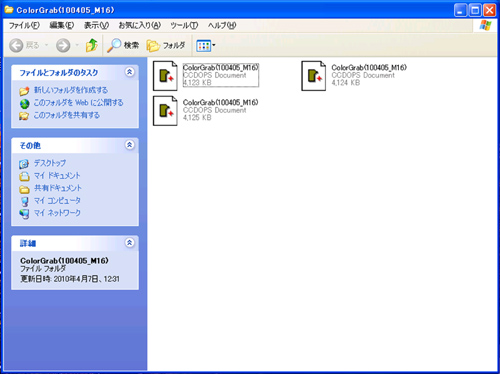Toggle the Folders (フォルダ) pane button

[166, 45]
